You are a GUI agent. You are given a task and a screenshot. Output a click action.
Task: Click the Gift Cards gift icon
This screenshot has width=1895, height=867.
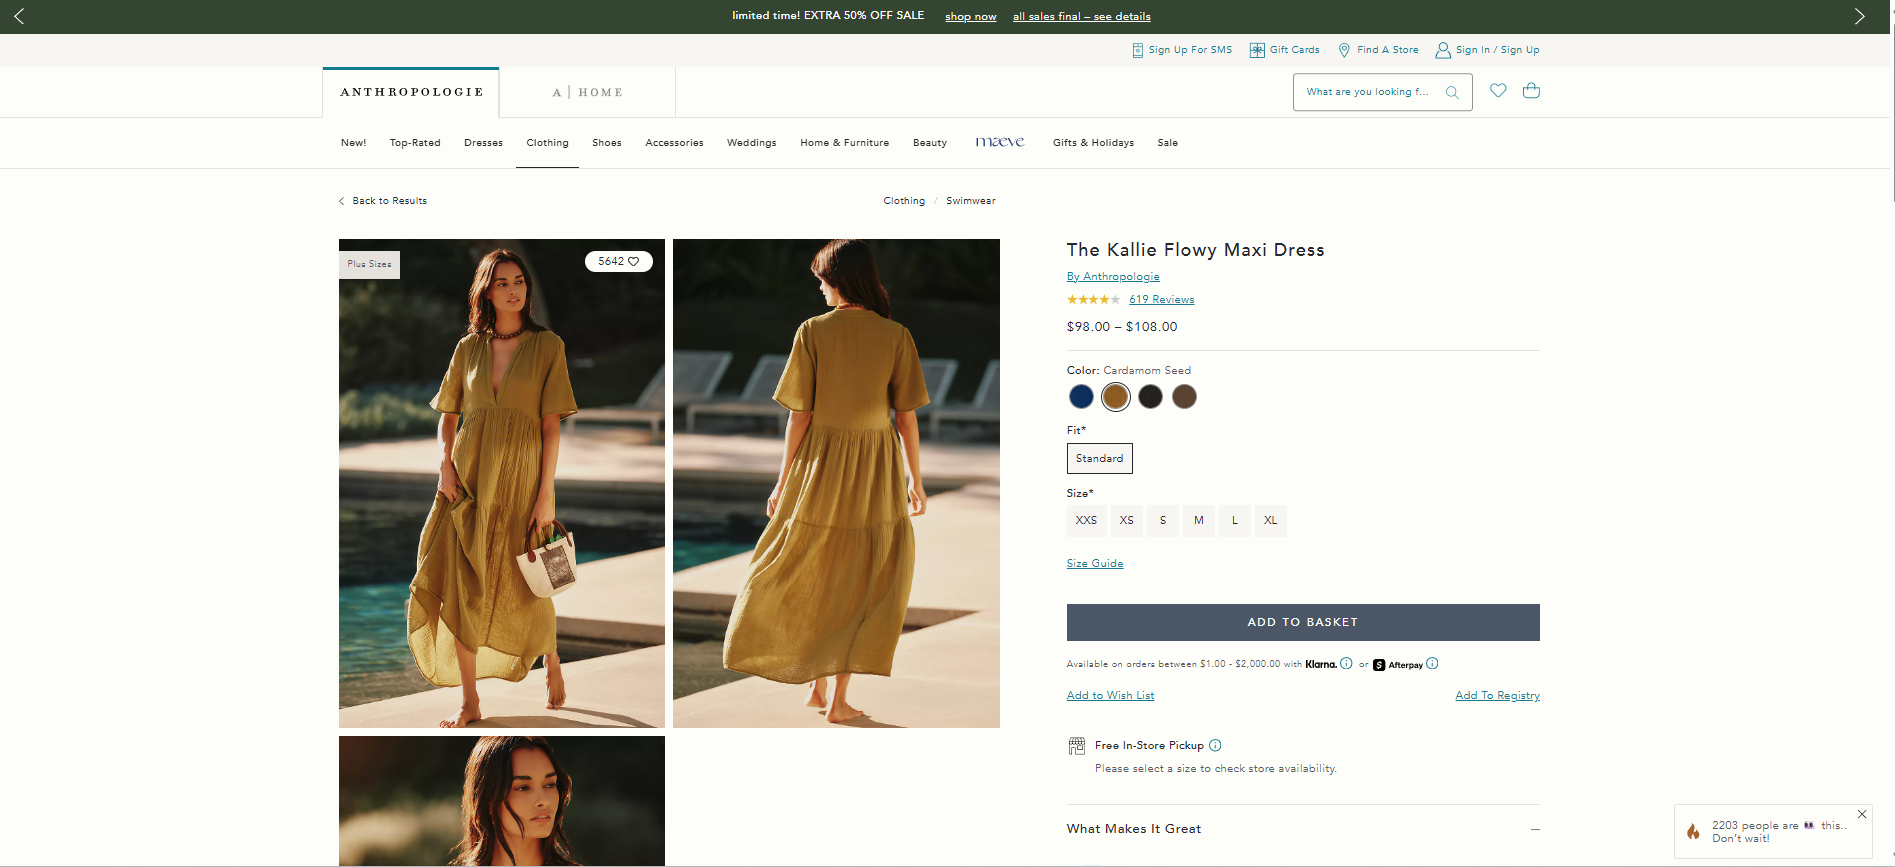coord(1257,50)
